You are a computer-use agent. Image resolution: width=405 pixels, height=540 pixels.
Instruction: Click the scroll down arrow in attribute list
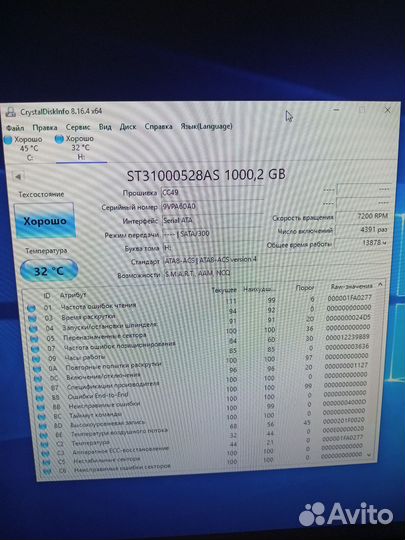click(370, 455)
